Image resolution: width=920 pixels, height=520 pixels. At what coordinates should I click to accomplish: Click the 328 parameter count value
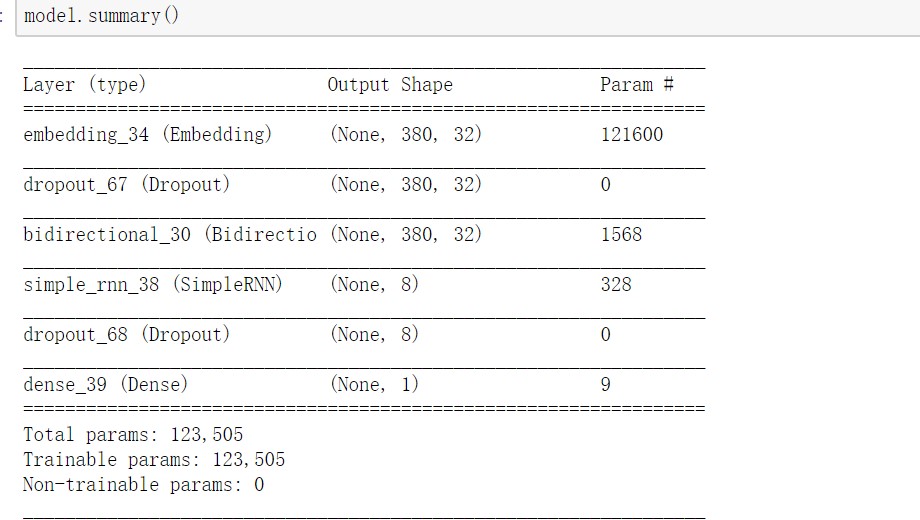tap(616, 285)
